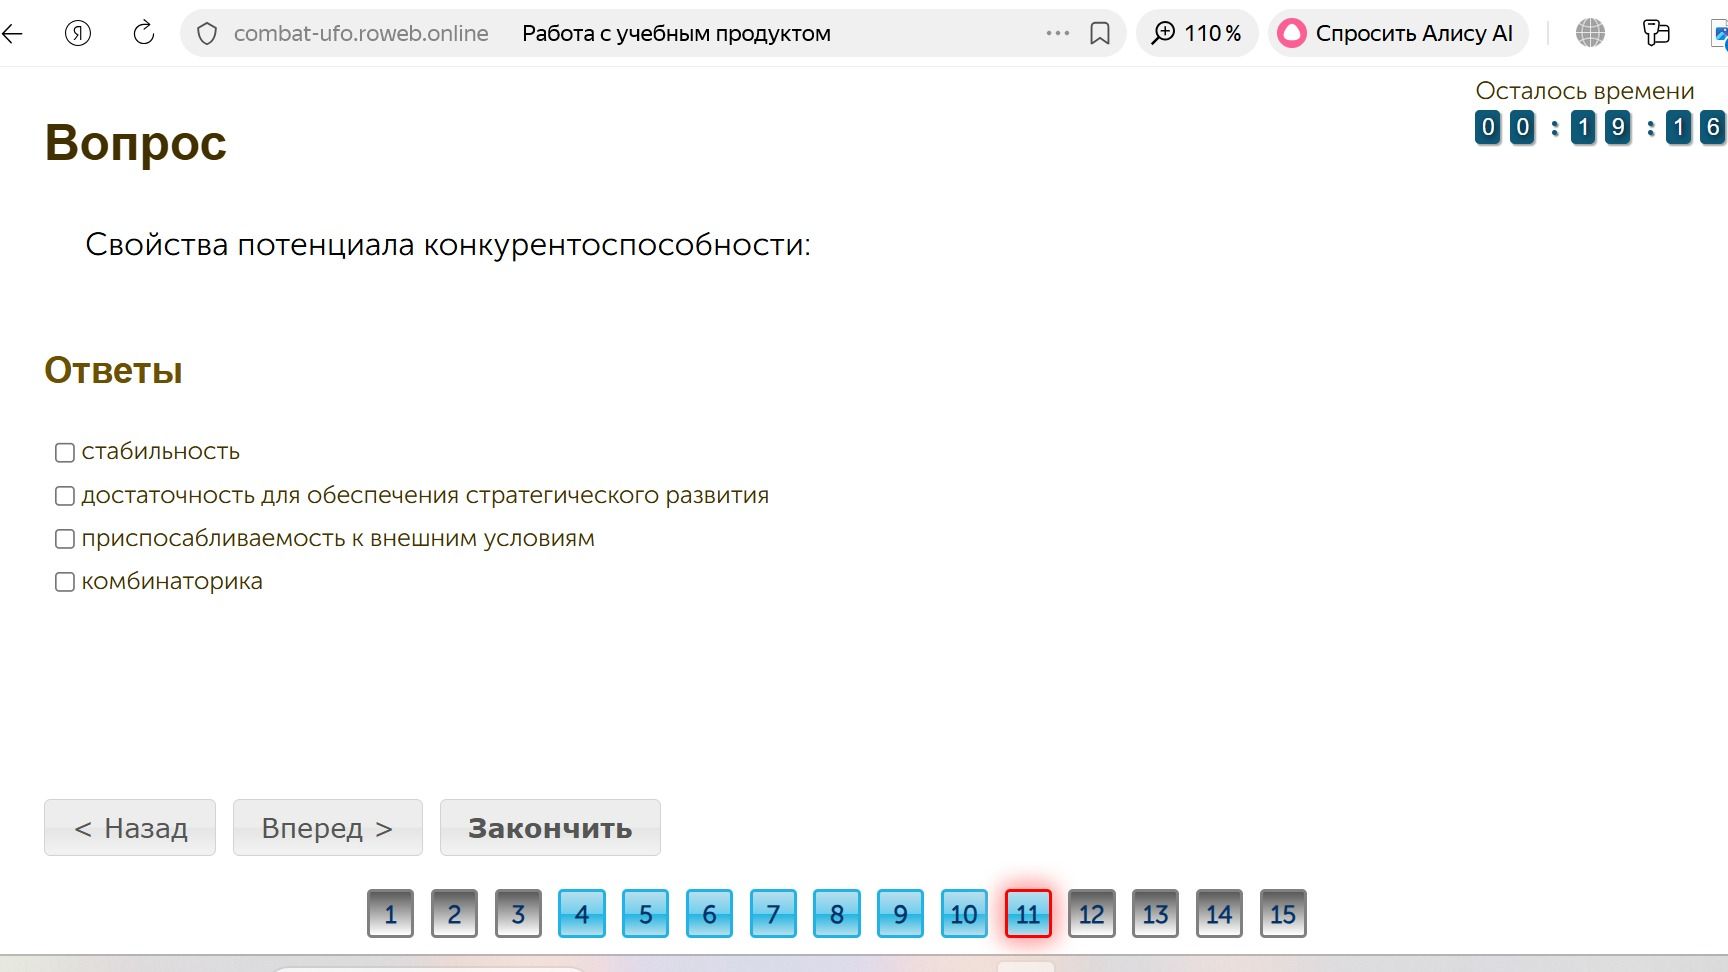Screen dimensions: 1728x972
Task: Jump to question 9
Action: [900, 914]
